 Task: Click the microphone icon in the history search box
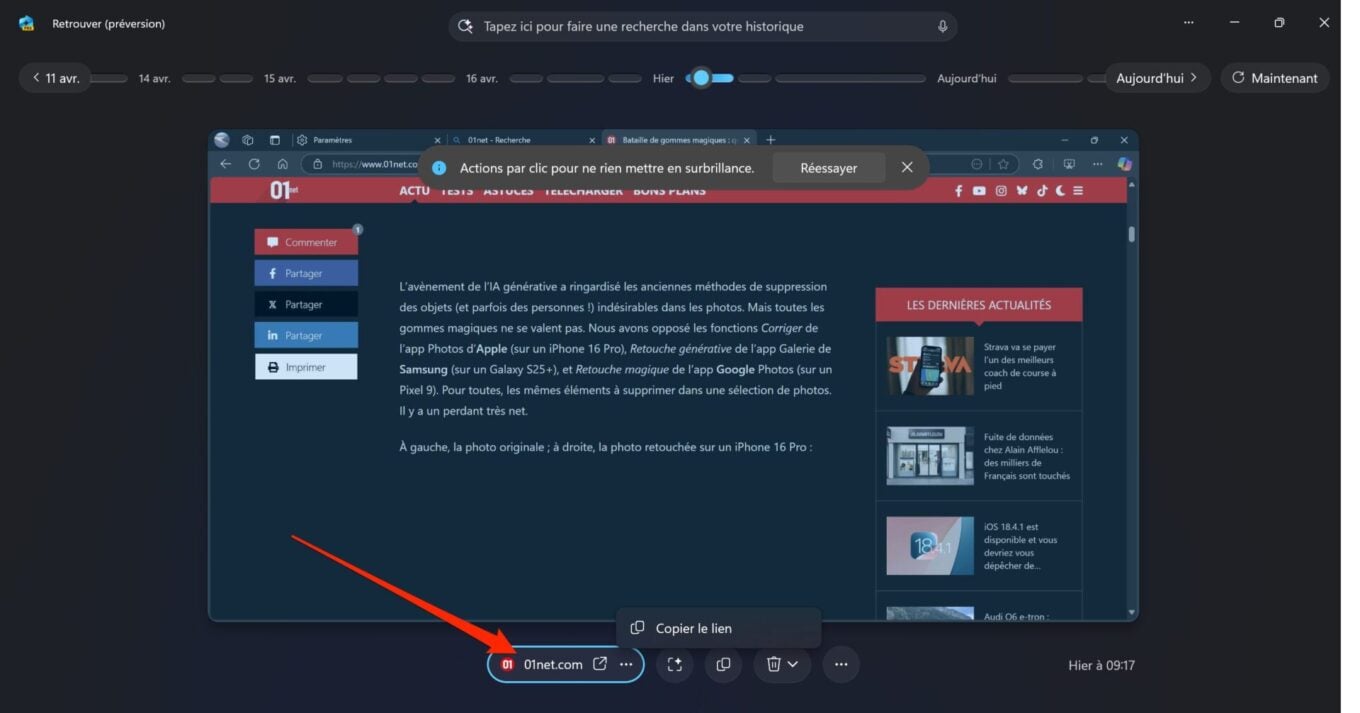point(942,27)
